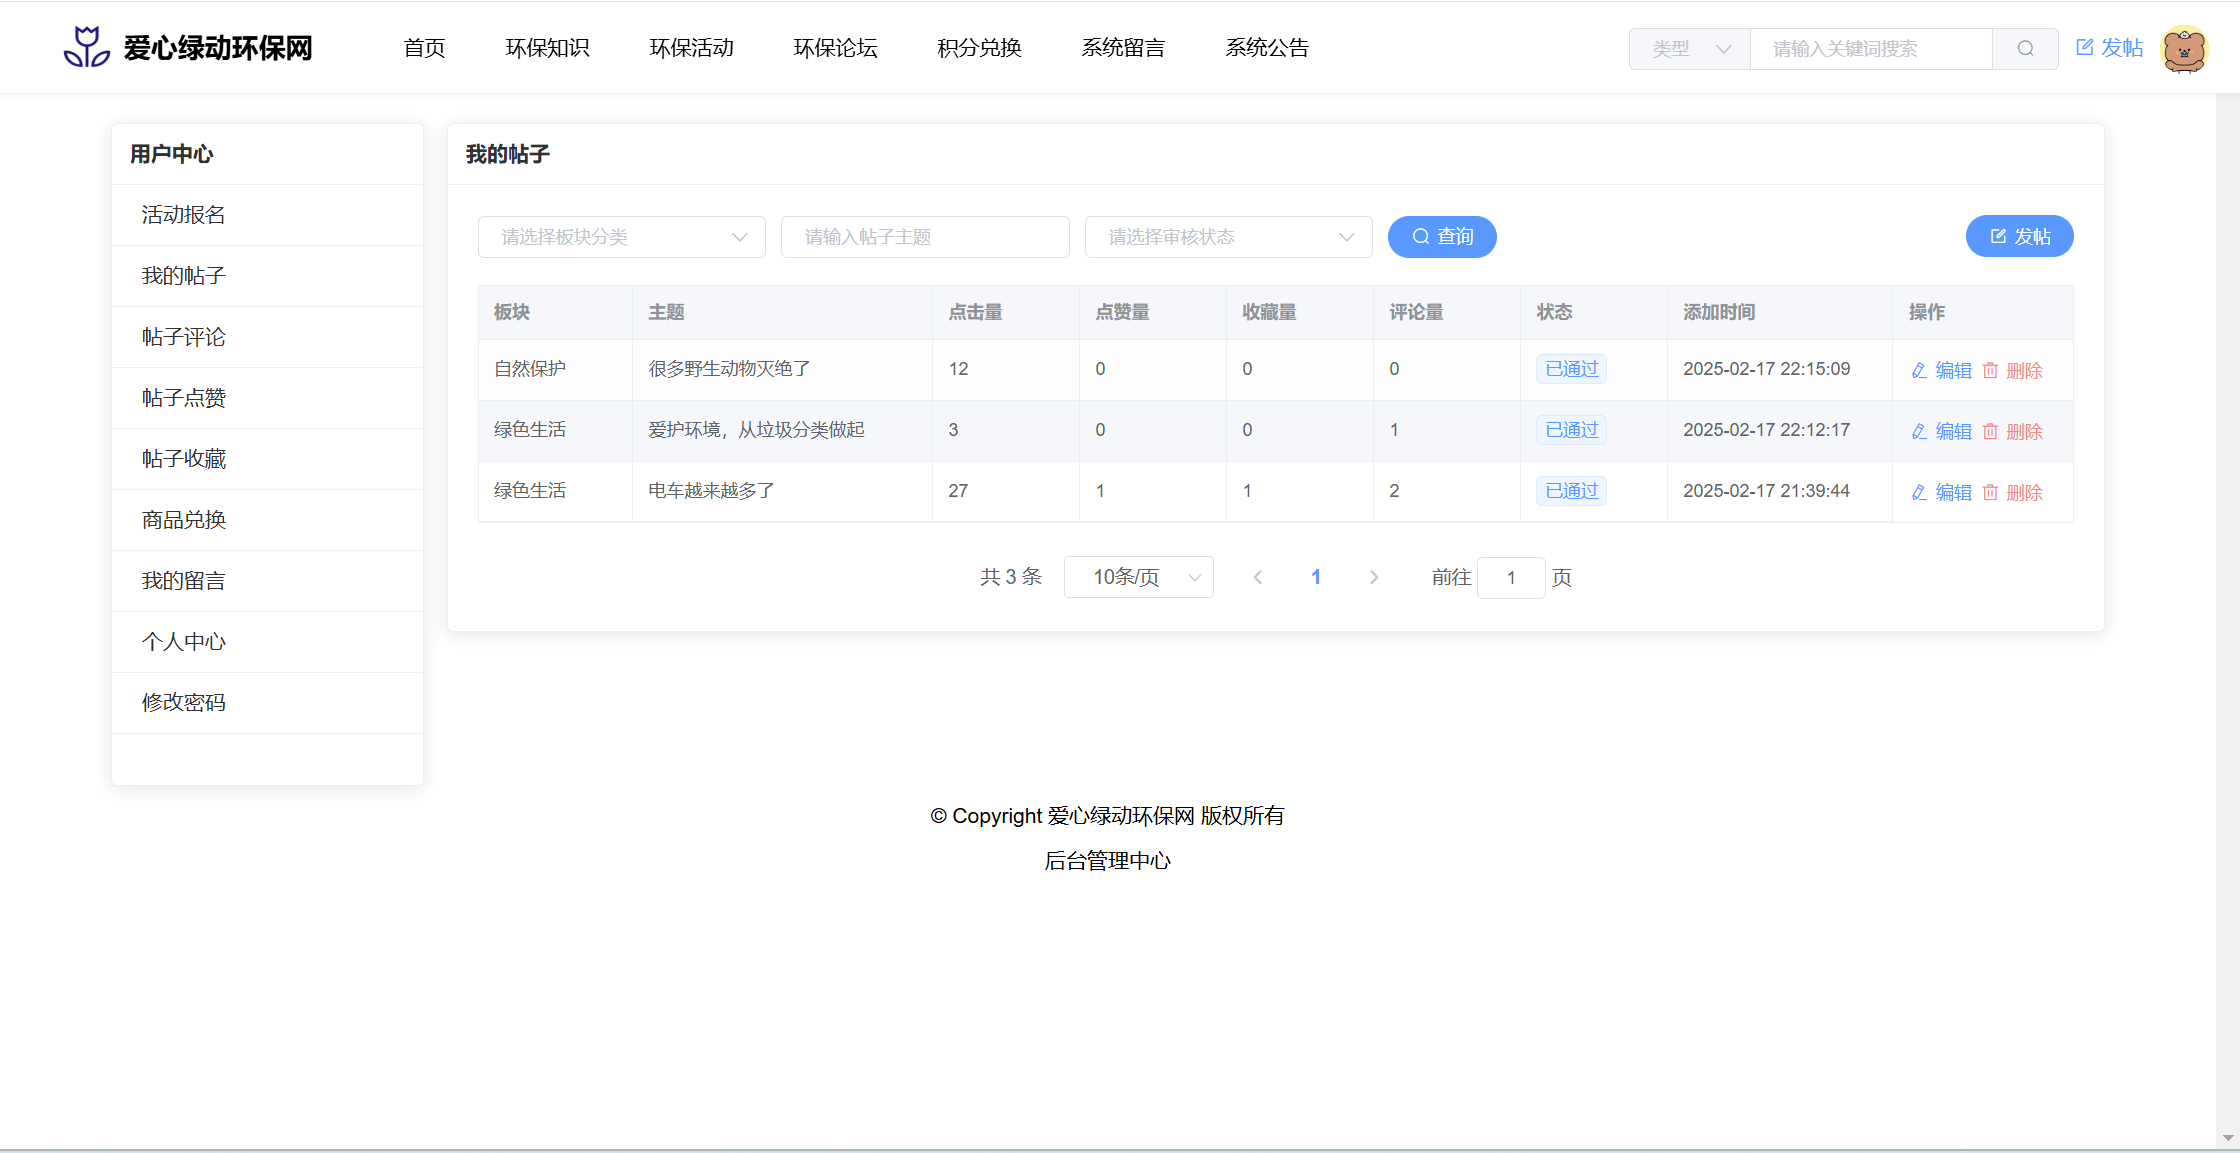Delete the 很多野生动物灭绝了 post
Image resolution: width=2240 pixels, height=1153 pixels.
point(2013,370)
